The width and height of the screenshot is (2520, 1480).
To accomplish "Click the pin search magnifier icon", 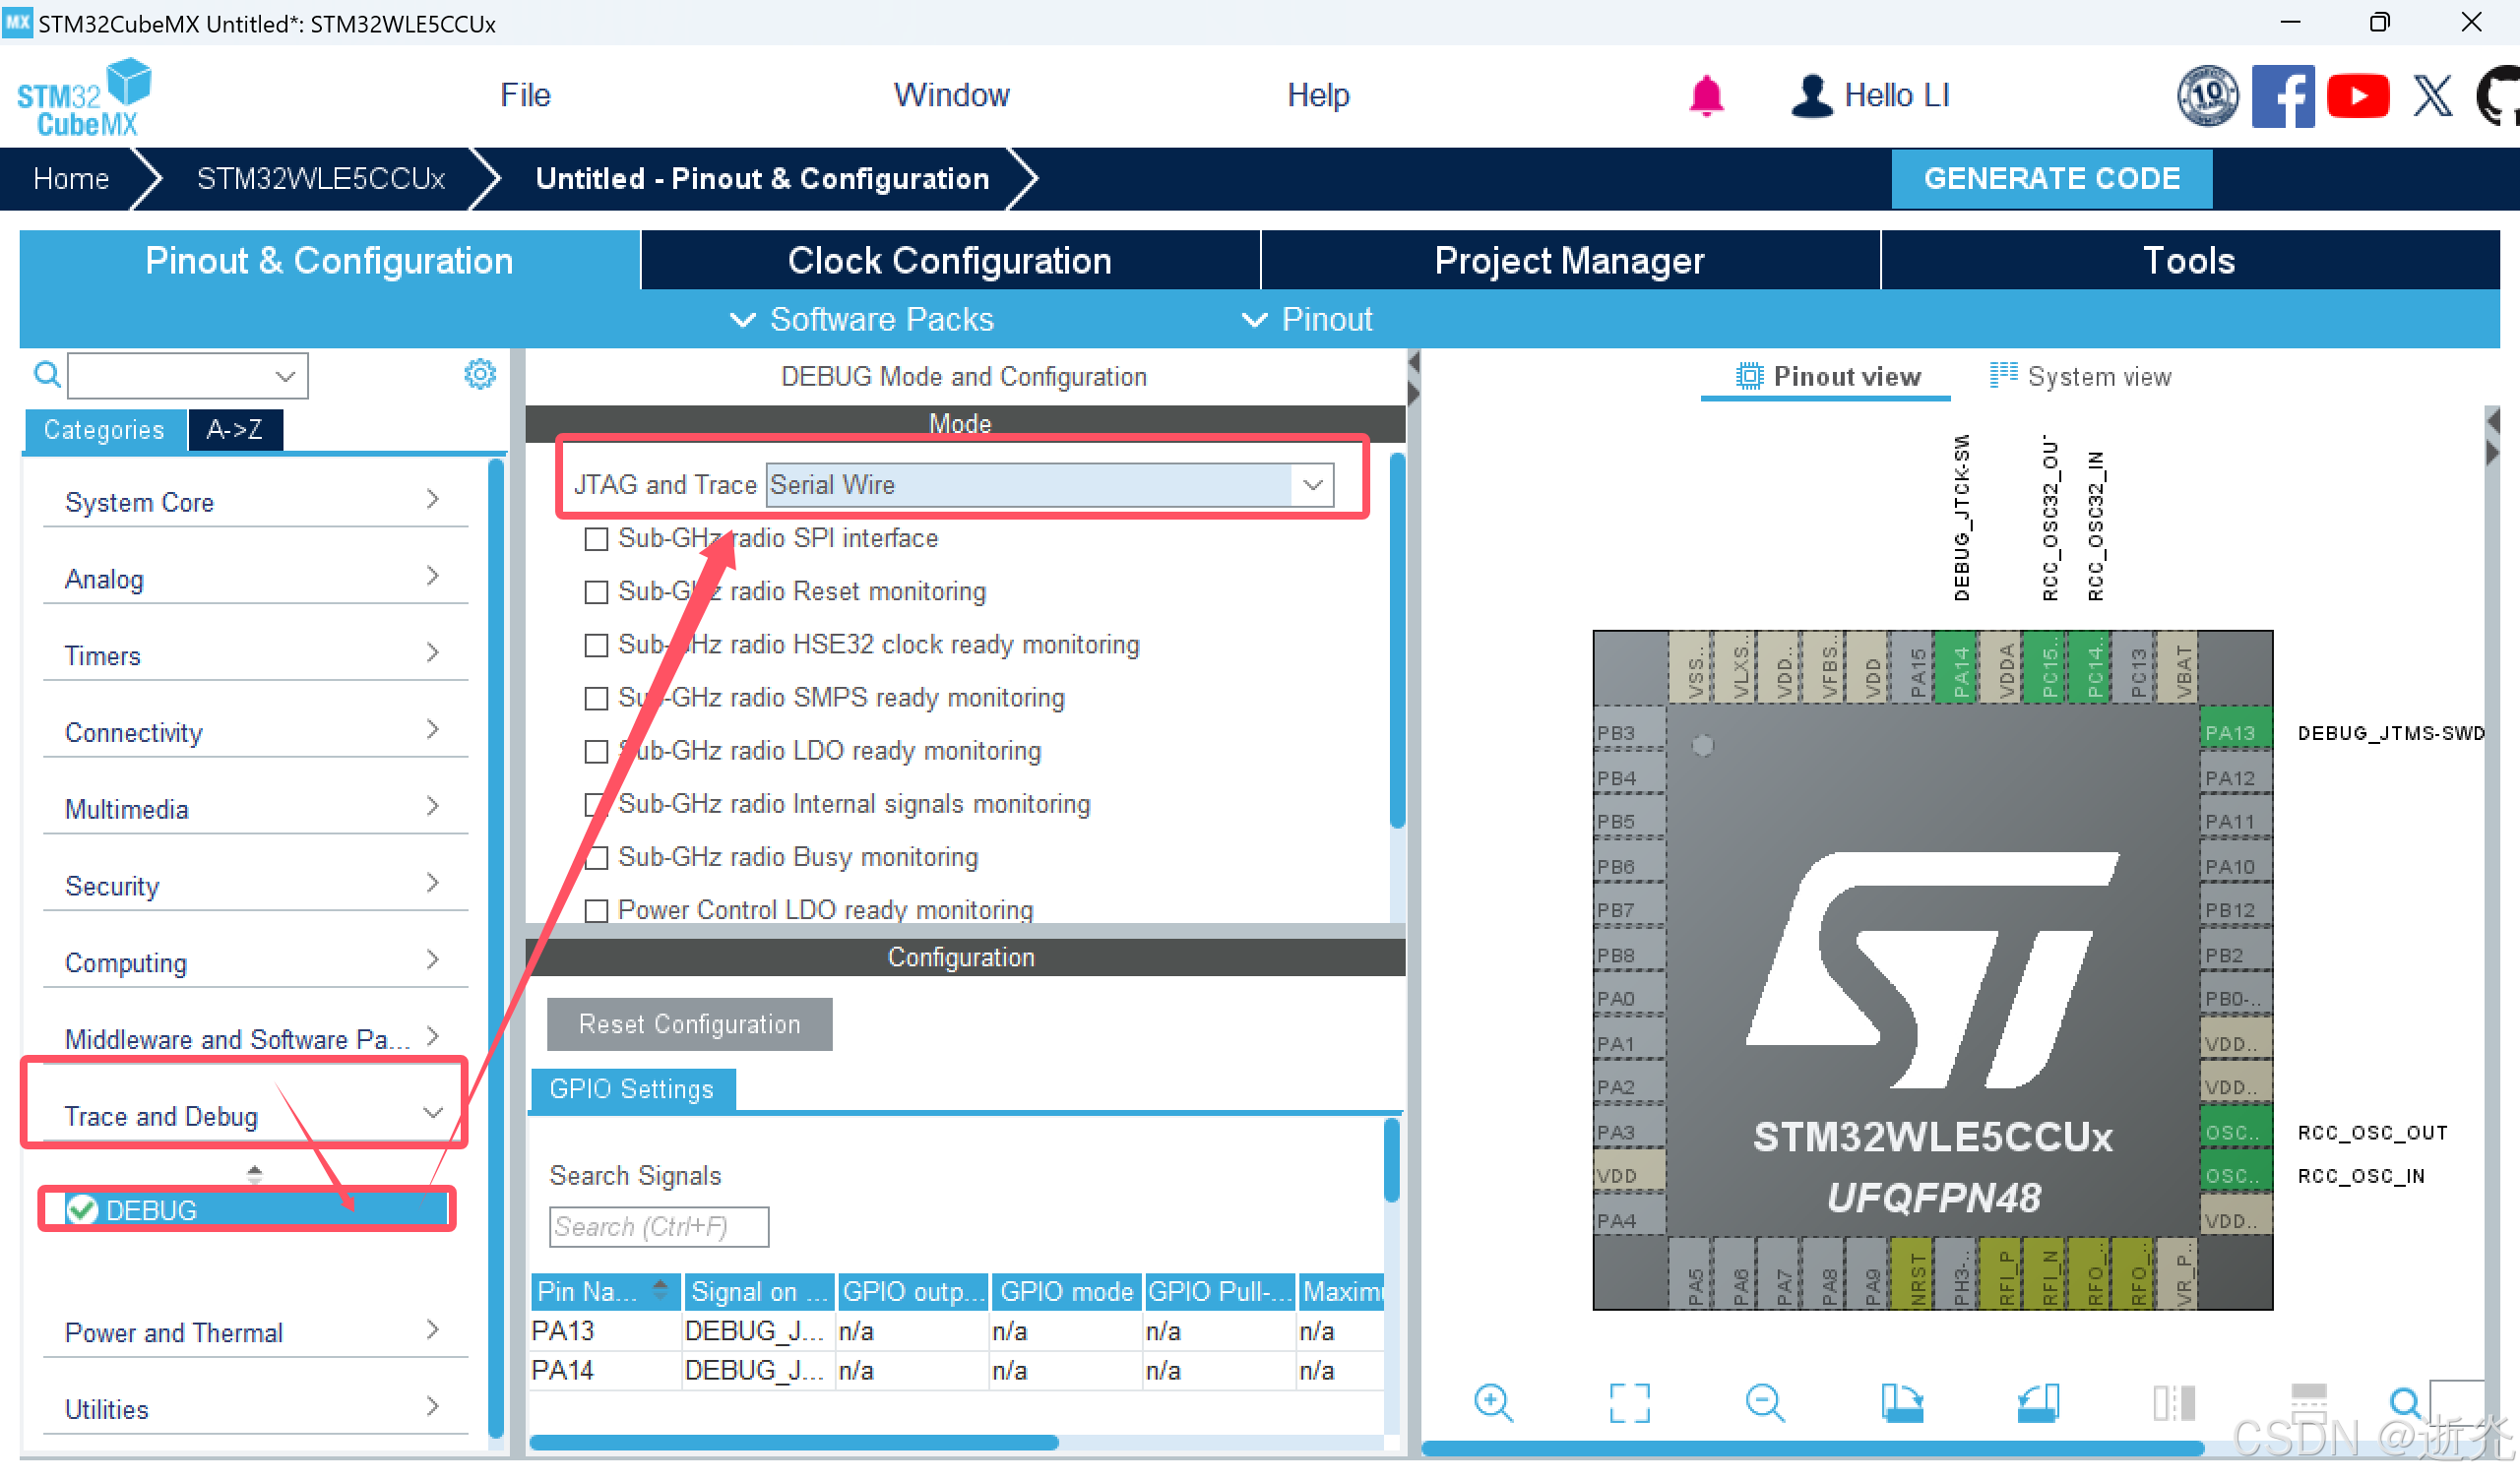I will coord(2405,1403).
